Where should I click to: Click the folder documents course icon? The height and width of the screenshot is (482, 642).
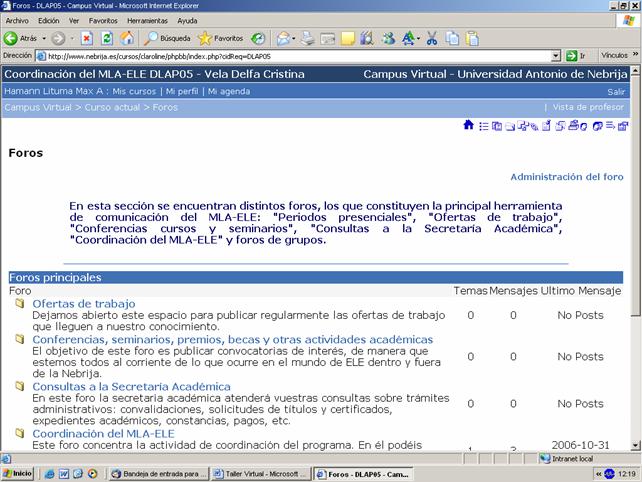click(x=510, y=127)
